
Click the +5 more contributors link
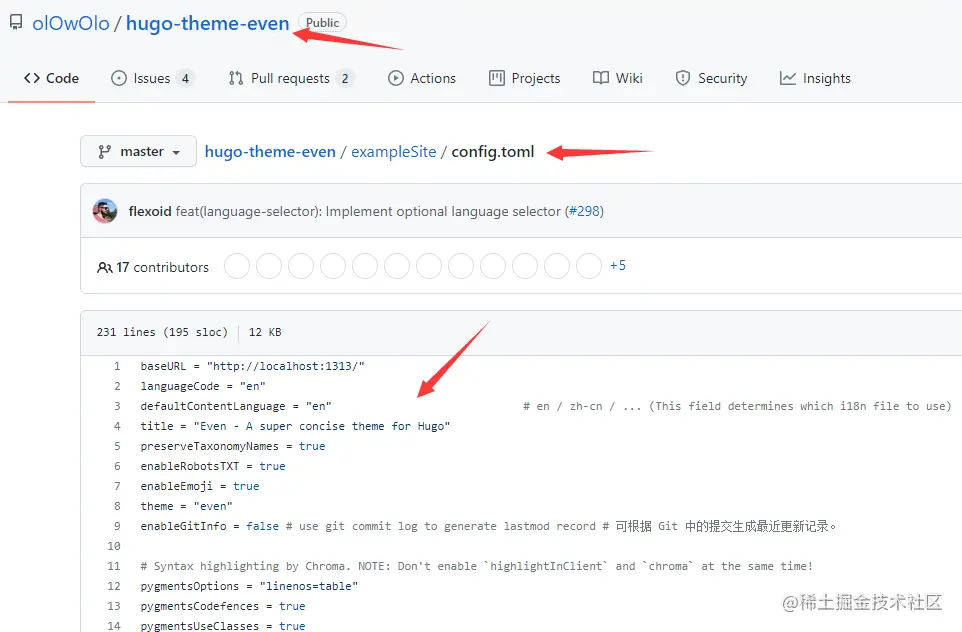(618, 266)
